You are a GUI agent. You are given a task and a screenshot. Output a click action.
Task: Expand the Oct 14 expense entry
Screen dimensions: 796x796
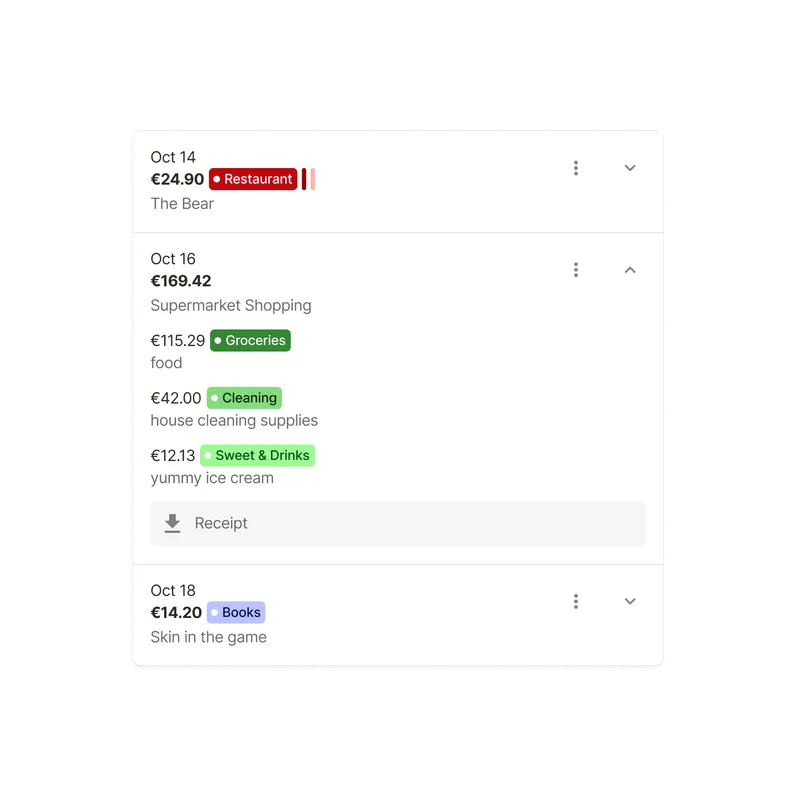pos(630,168)
